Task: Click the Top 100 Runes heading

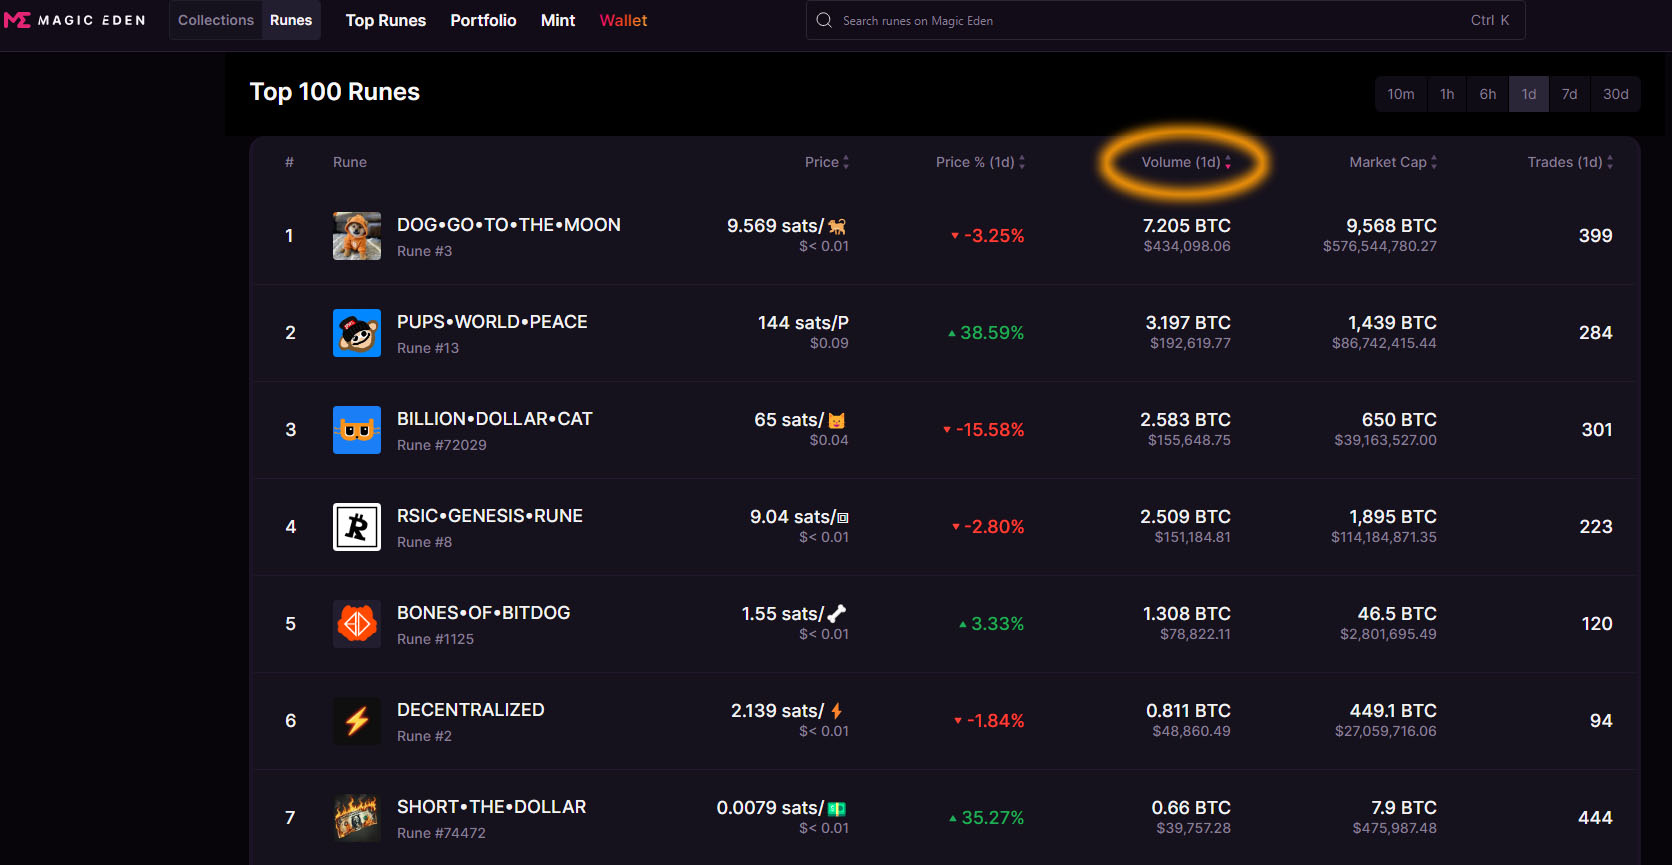Action: [335, 92]
